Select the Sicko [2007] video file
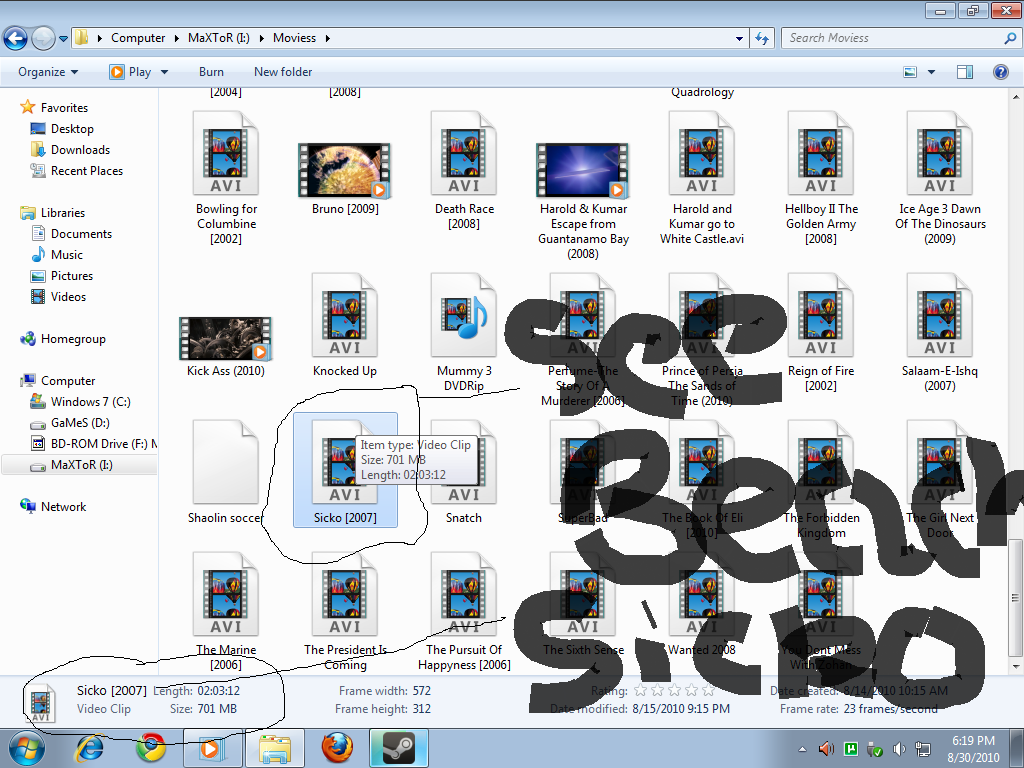 [345, 470]
